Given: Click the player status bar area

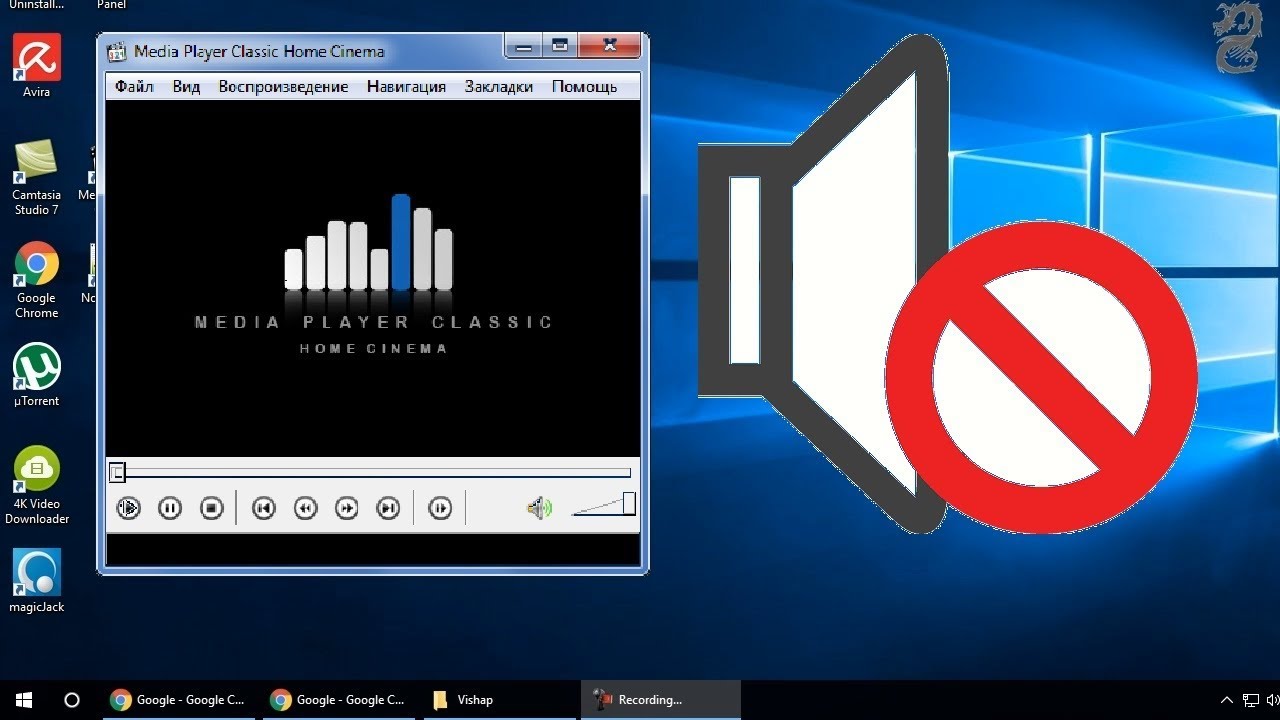Looking at the screenshot, I should tap(373, 549).
